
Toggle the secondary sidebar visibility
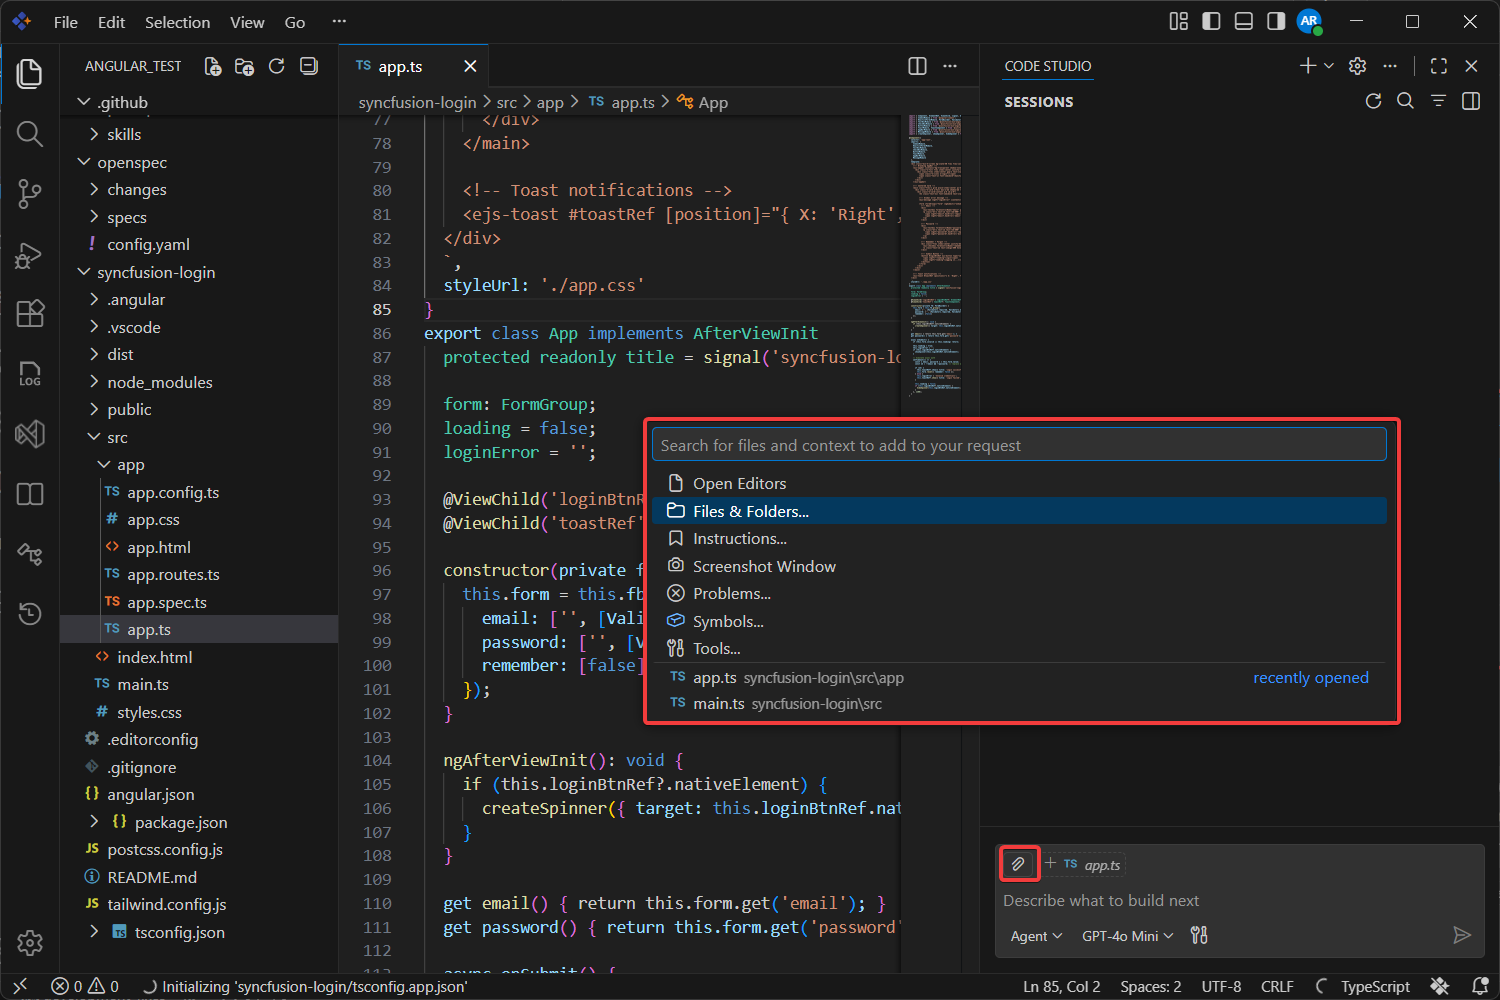point(1275,20)
